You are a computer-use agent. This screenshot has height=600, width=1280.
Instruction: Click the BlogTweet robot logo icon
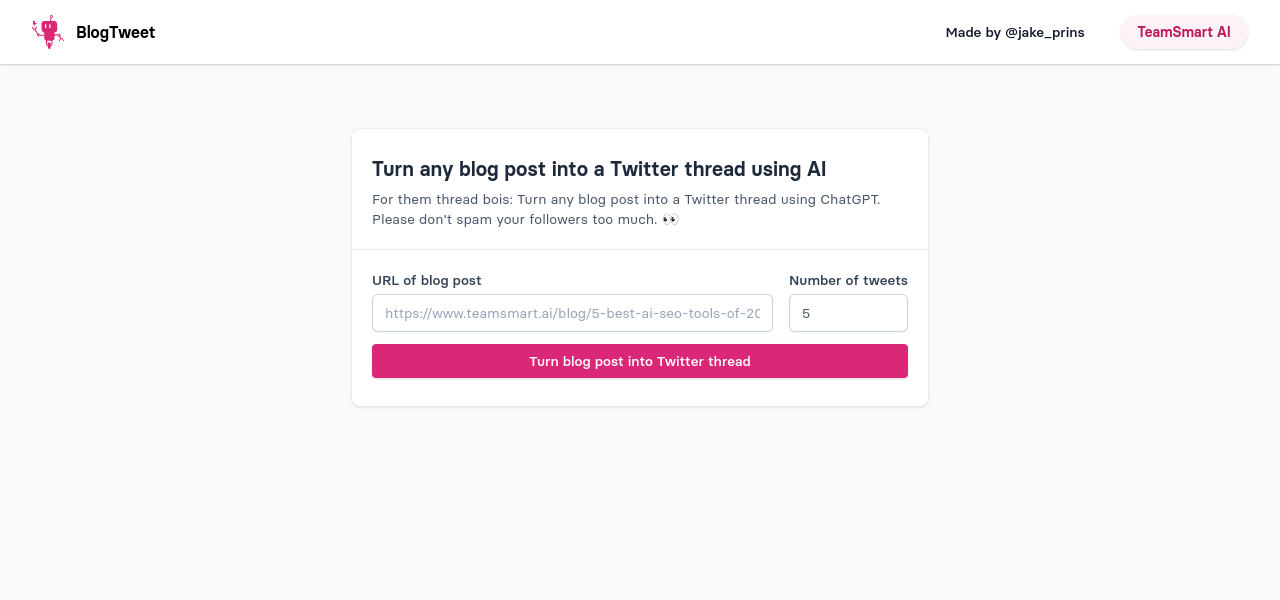tap(47, 32)
